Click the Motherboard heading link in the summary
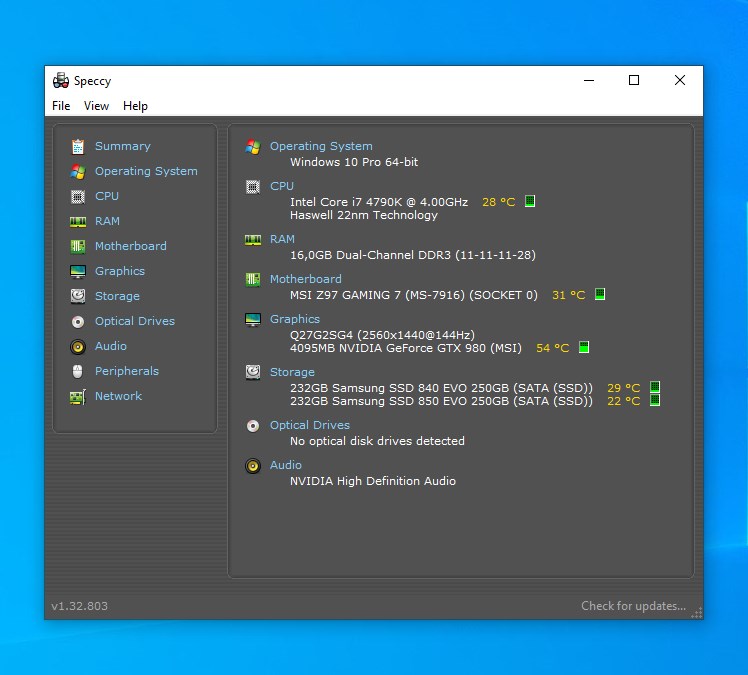 tap(306, 279)
